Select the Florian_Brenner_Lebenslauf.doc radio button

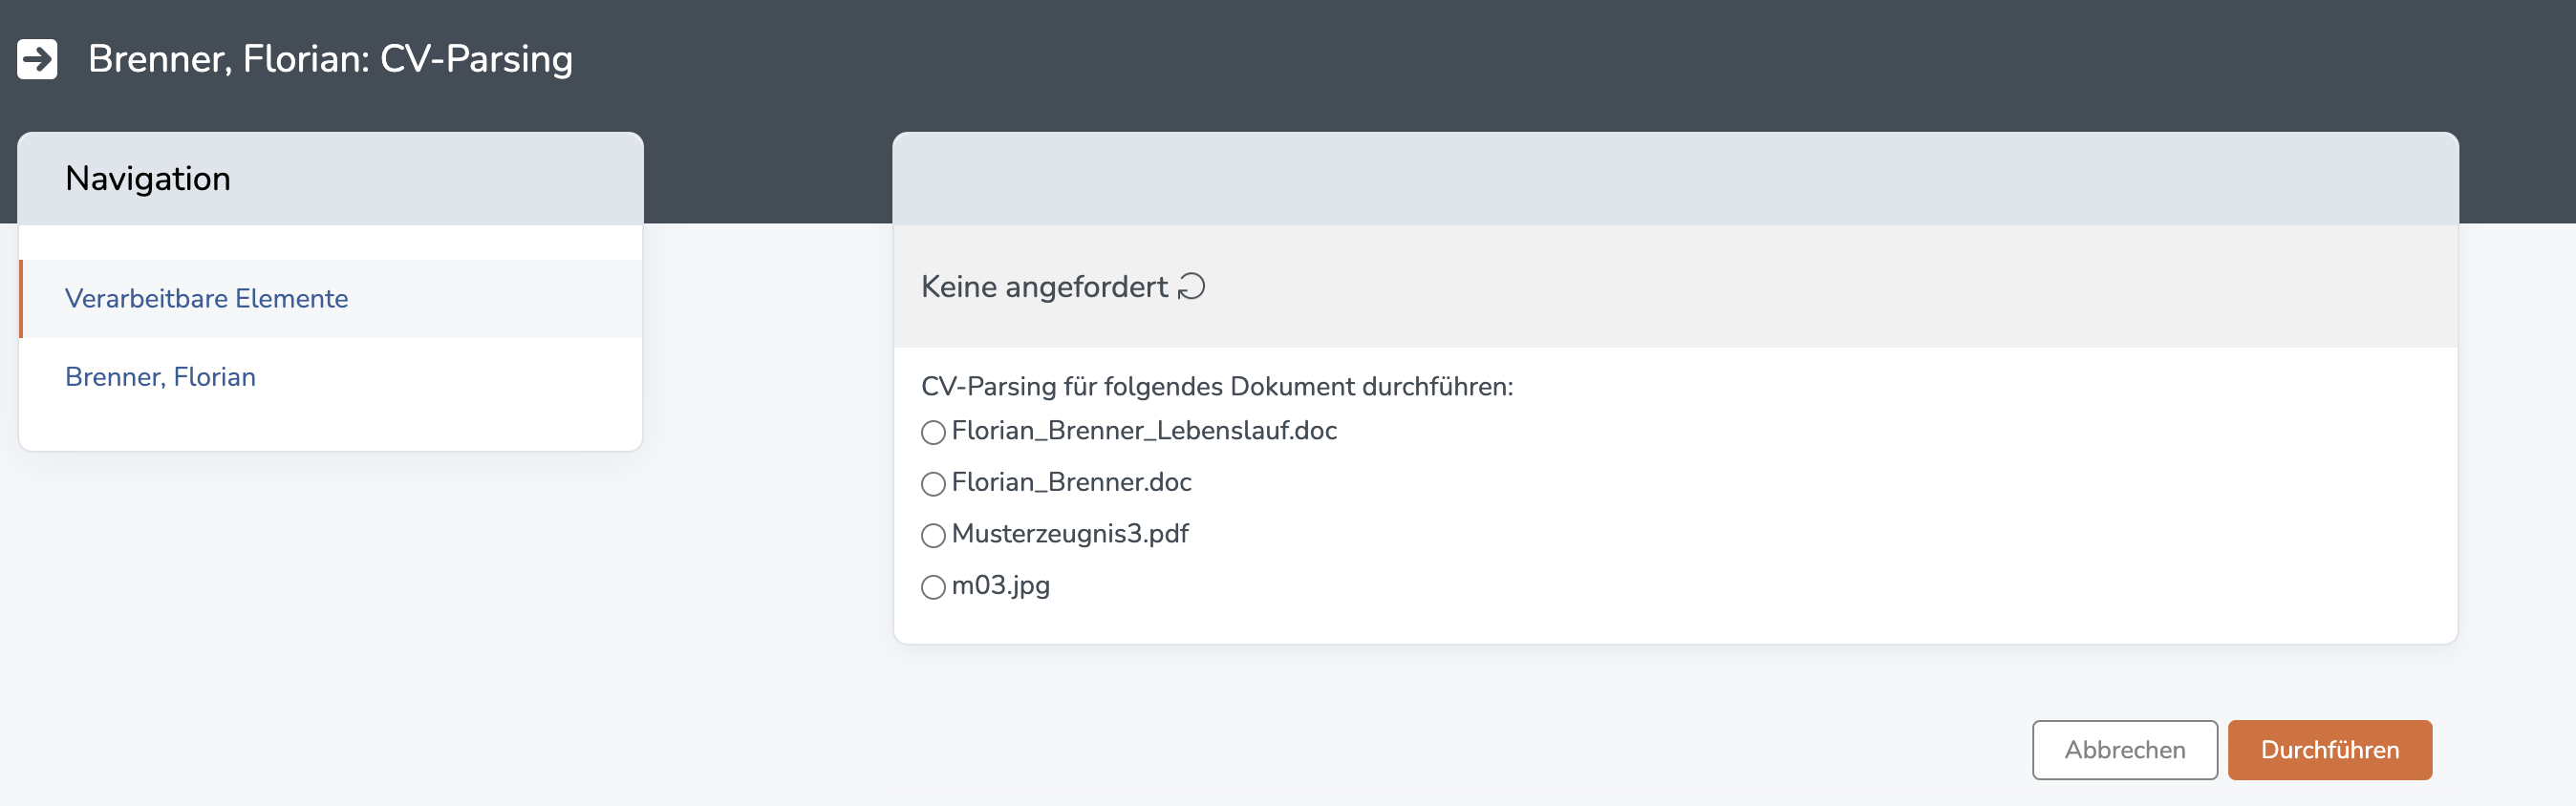tap(933, 432)
